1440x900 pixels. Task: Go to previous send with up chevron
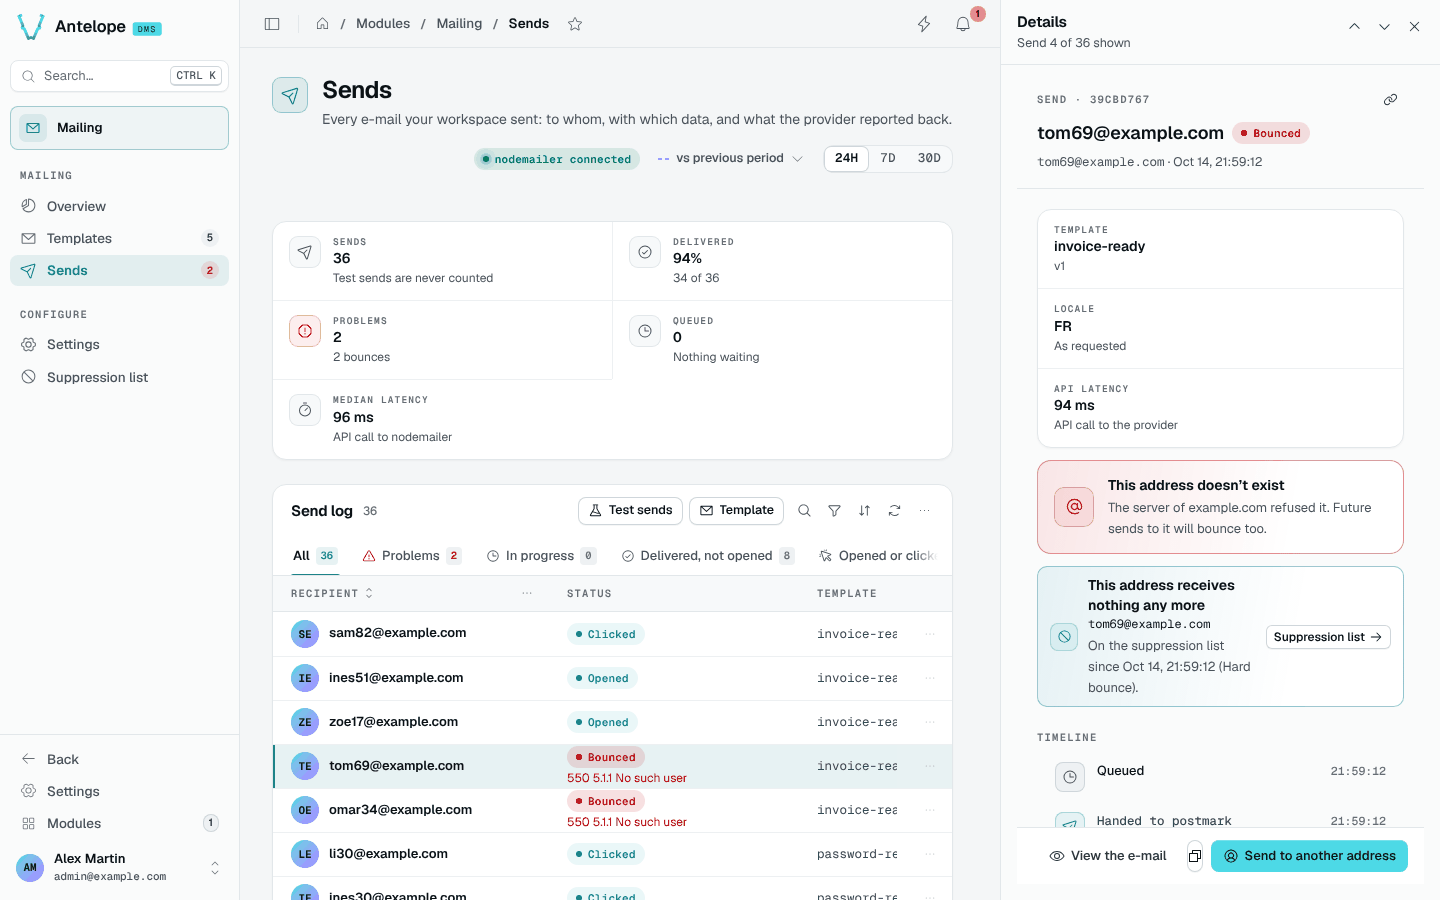point(1354,27)
